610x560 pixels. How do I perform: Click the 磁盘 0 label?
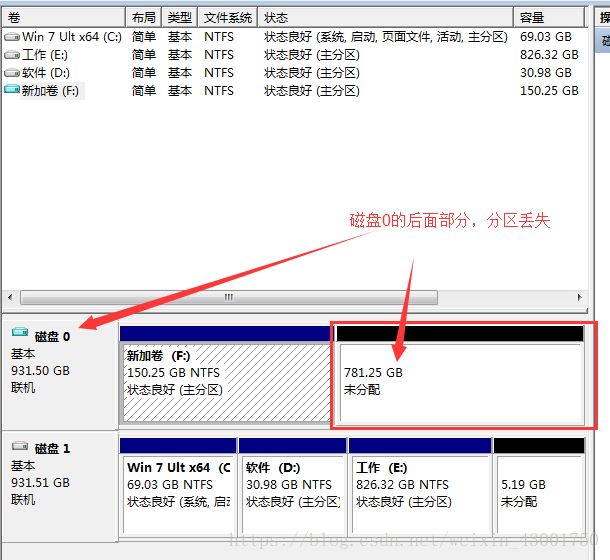(52, 337)
